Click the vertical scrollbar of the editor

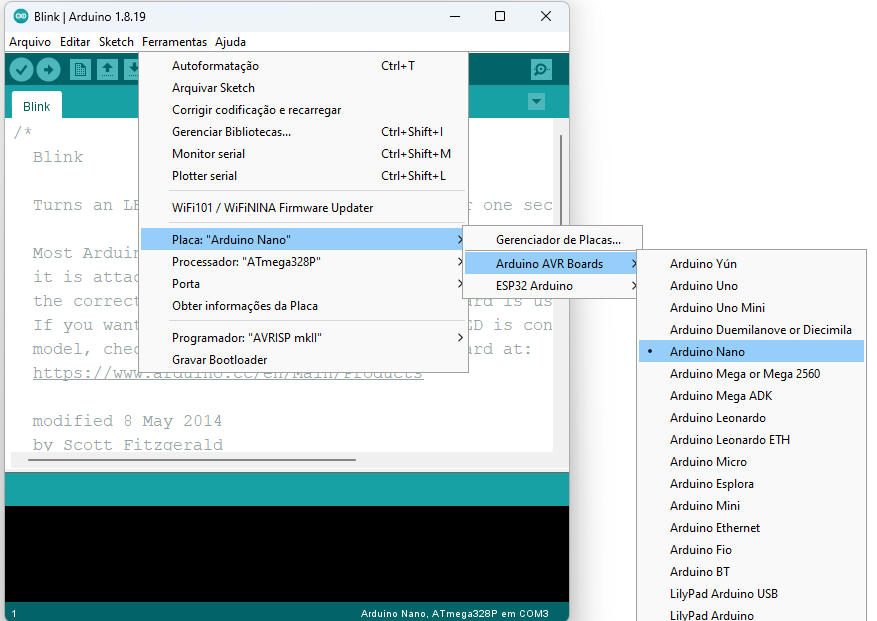coord(560,179)
